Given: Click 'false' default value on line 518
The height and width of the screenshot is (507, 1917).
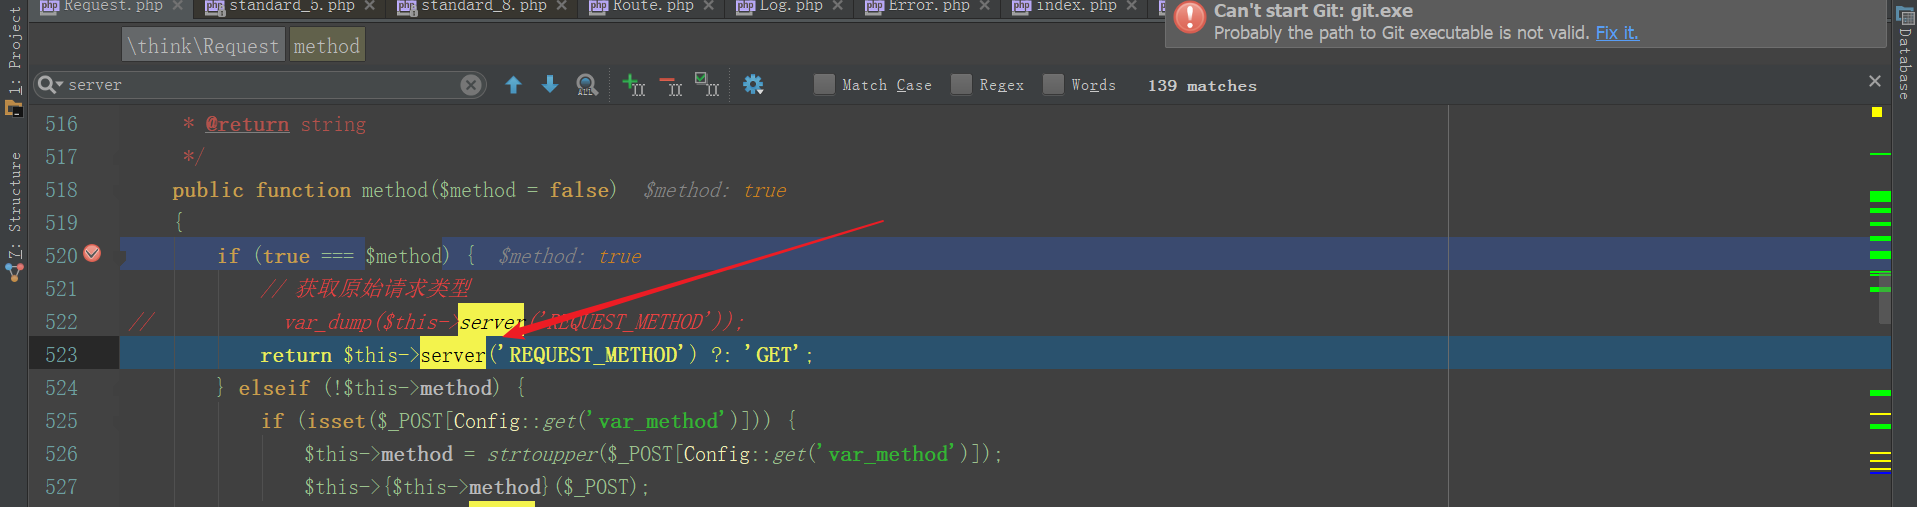Looking at the screenshot, I should 579,190.
